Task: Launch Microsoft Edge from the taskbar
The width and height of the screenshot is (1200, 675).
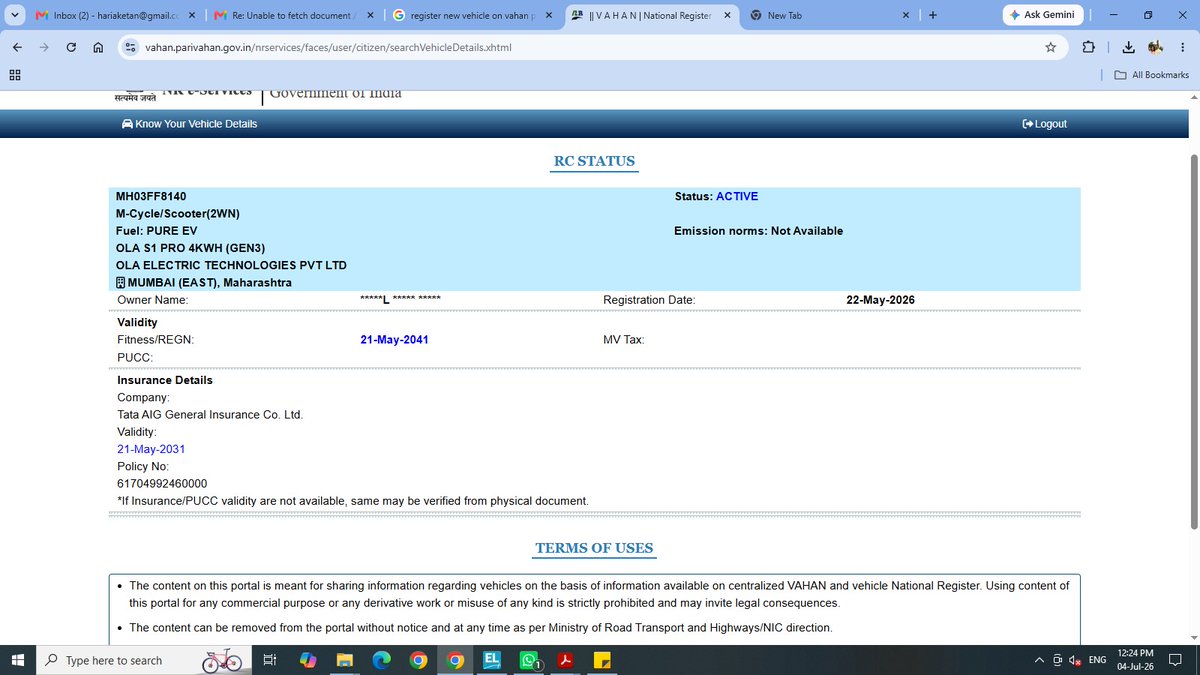Action: (x=381, y=661)
